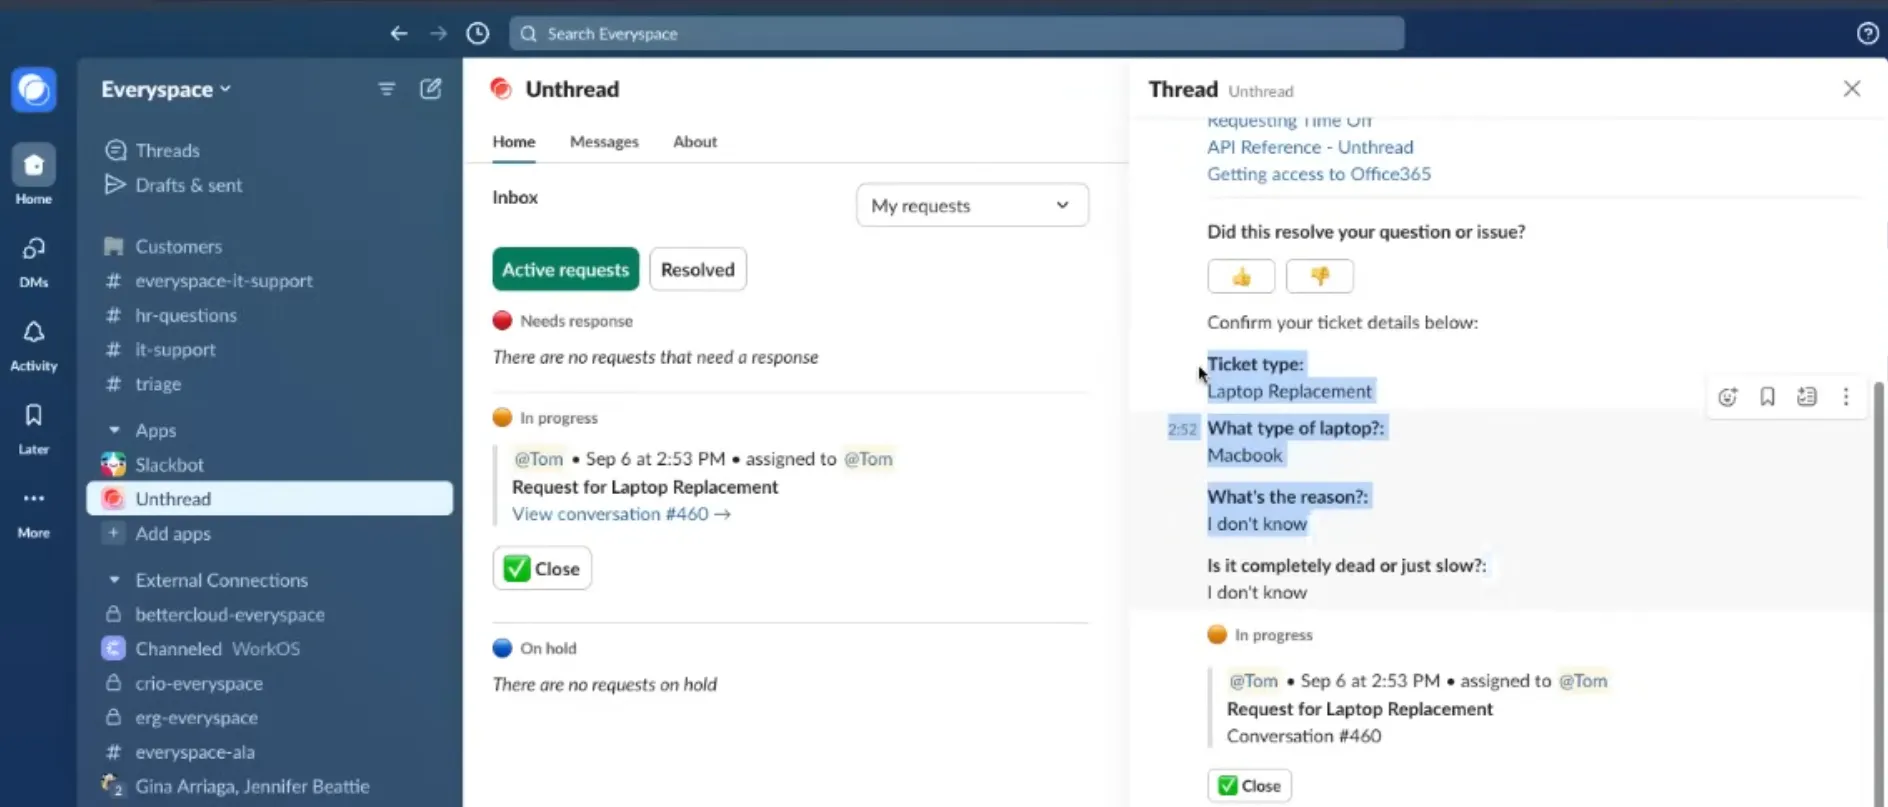Switch to the About tab
This screenshot has height=807, width=1888.
click(695, 142)
